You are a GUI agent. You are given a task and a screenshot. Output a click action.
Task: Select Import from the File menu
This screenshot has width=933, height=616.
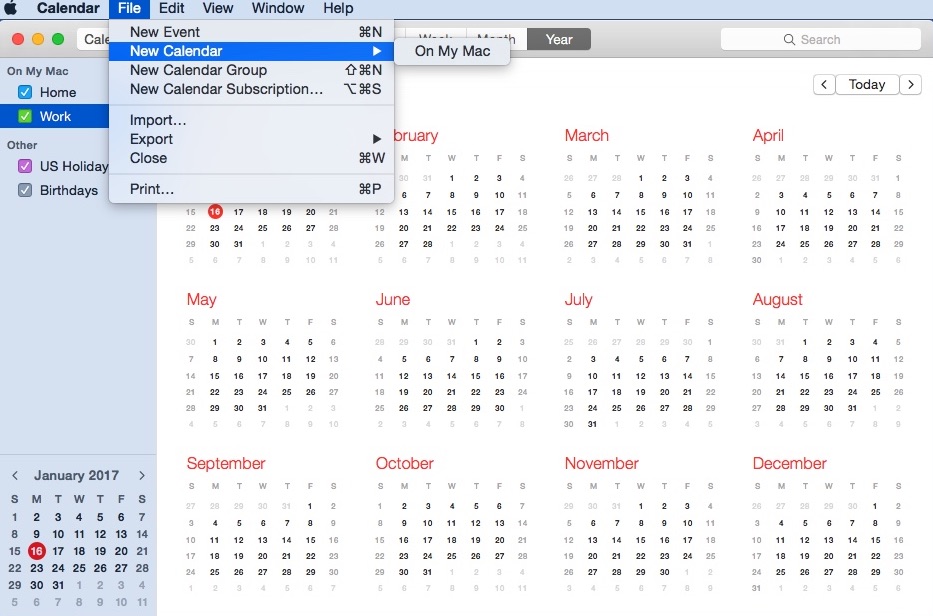coord(252,120)
